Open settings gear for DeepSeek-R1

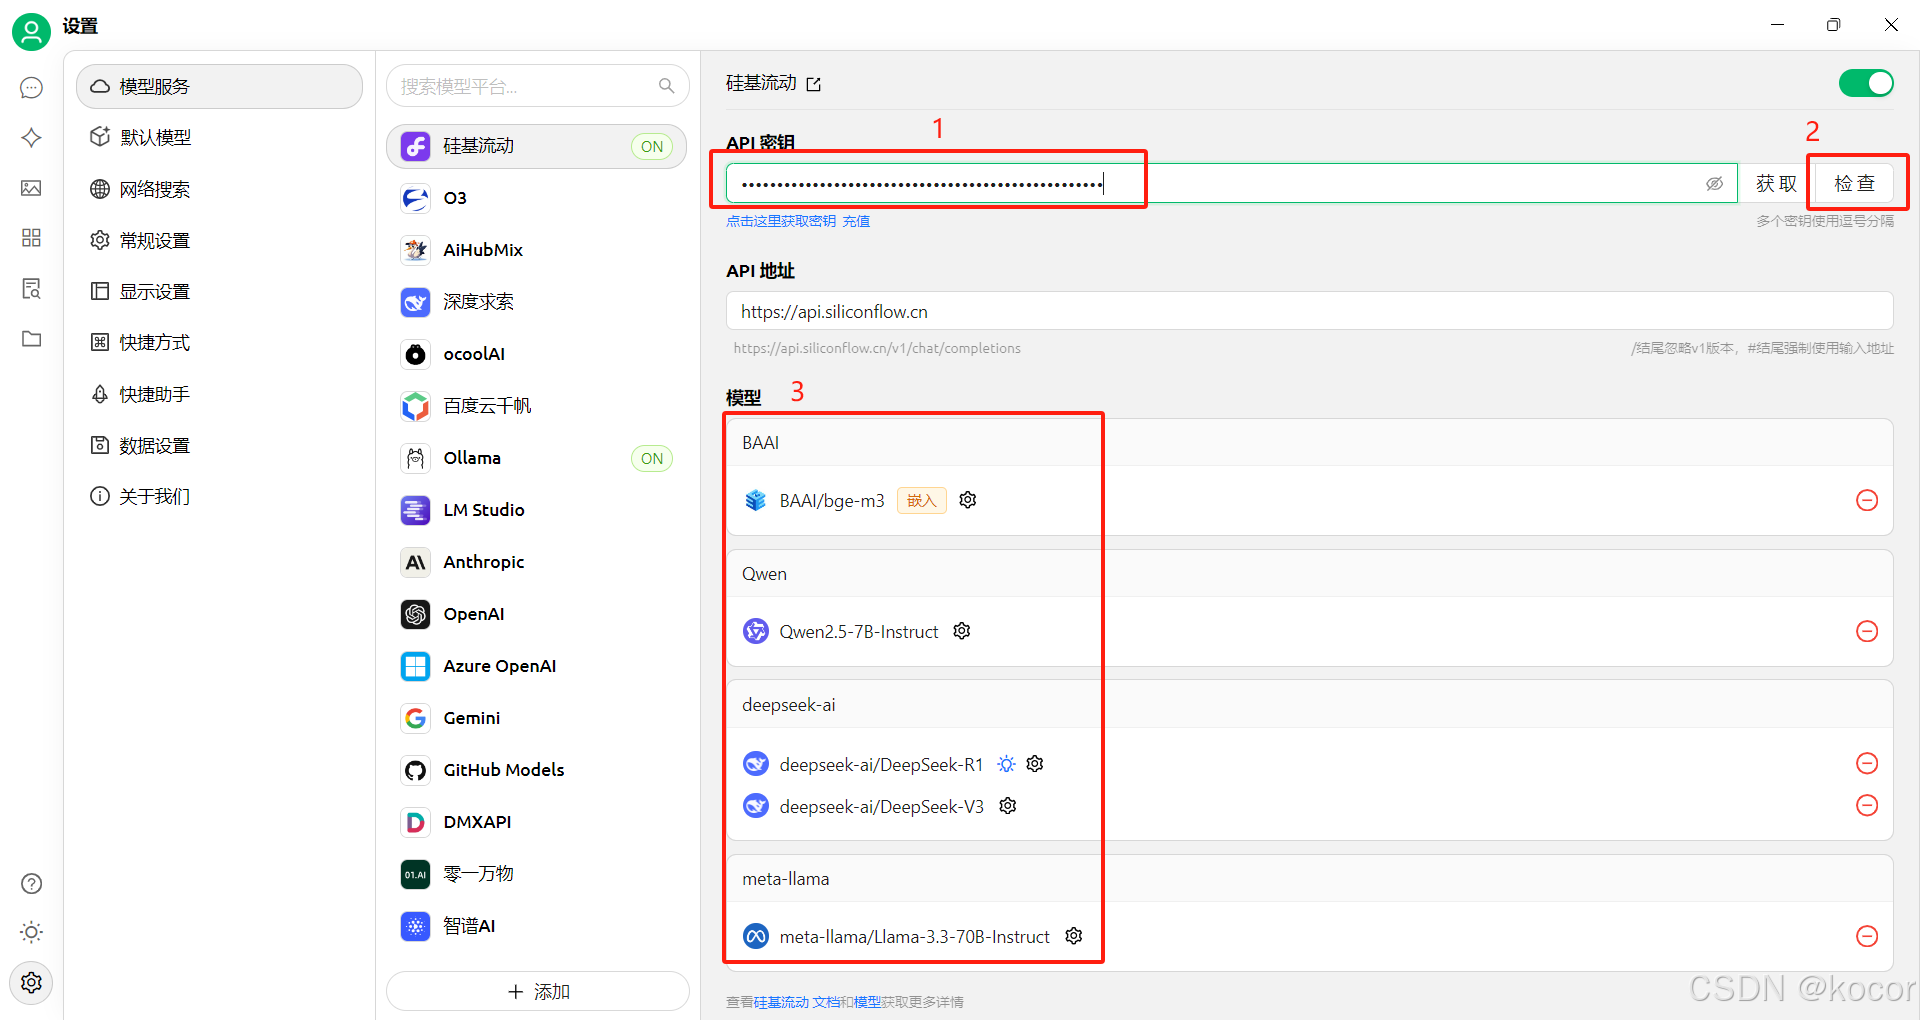(x=1035, y=764)
